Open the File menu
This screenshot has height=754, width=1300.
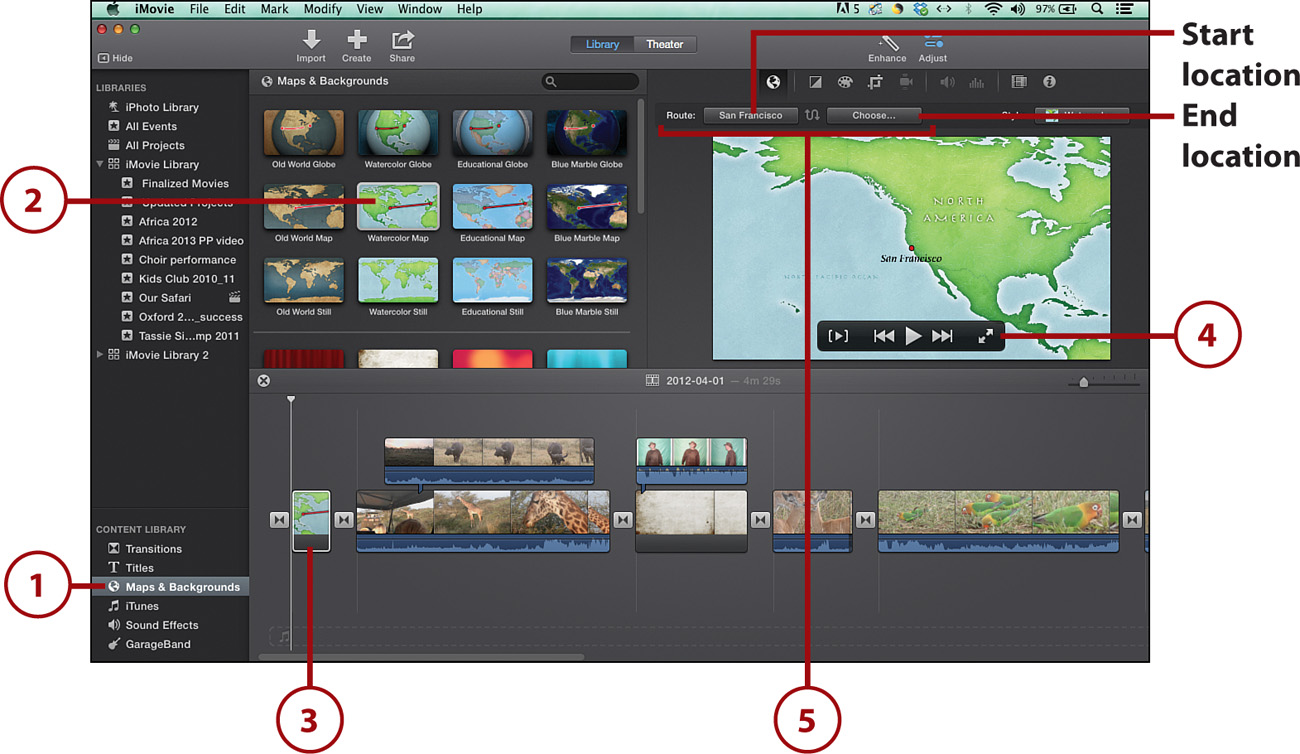click(199, 9)
